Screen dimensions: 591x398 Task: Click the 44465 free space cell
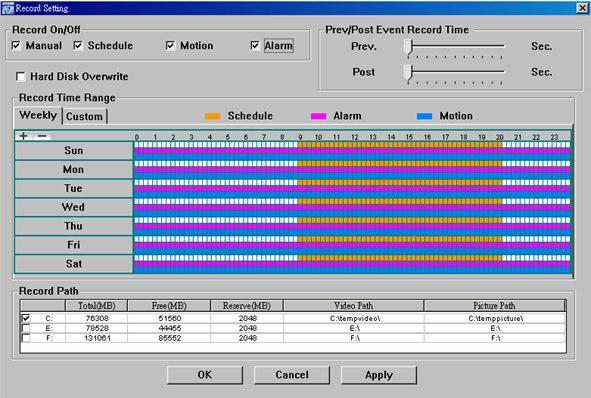[x=170, y=328]
